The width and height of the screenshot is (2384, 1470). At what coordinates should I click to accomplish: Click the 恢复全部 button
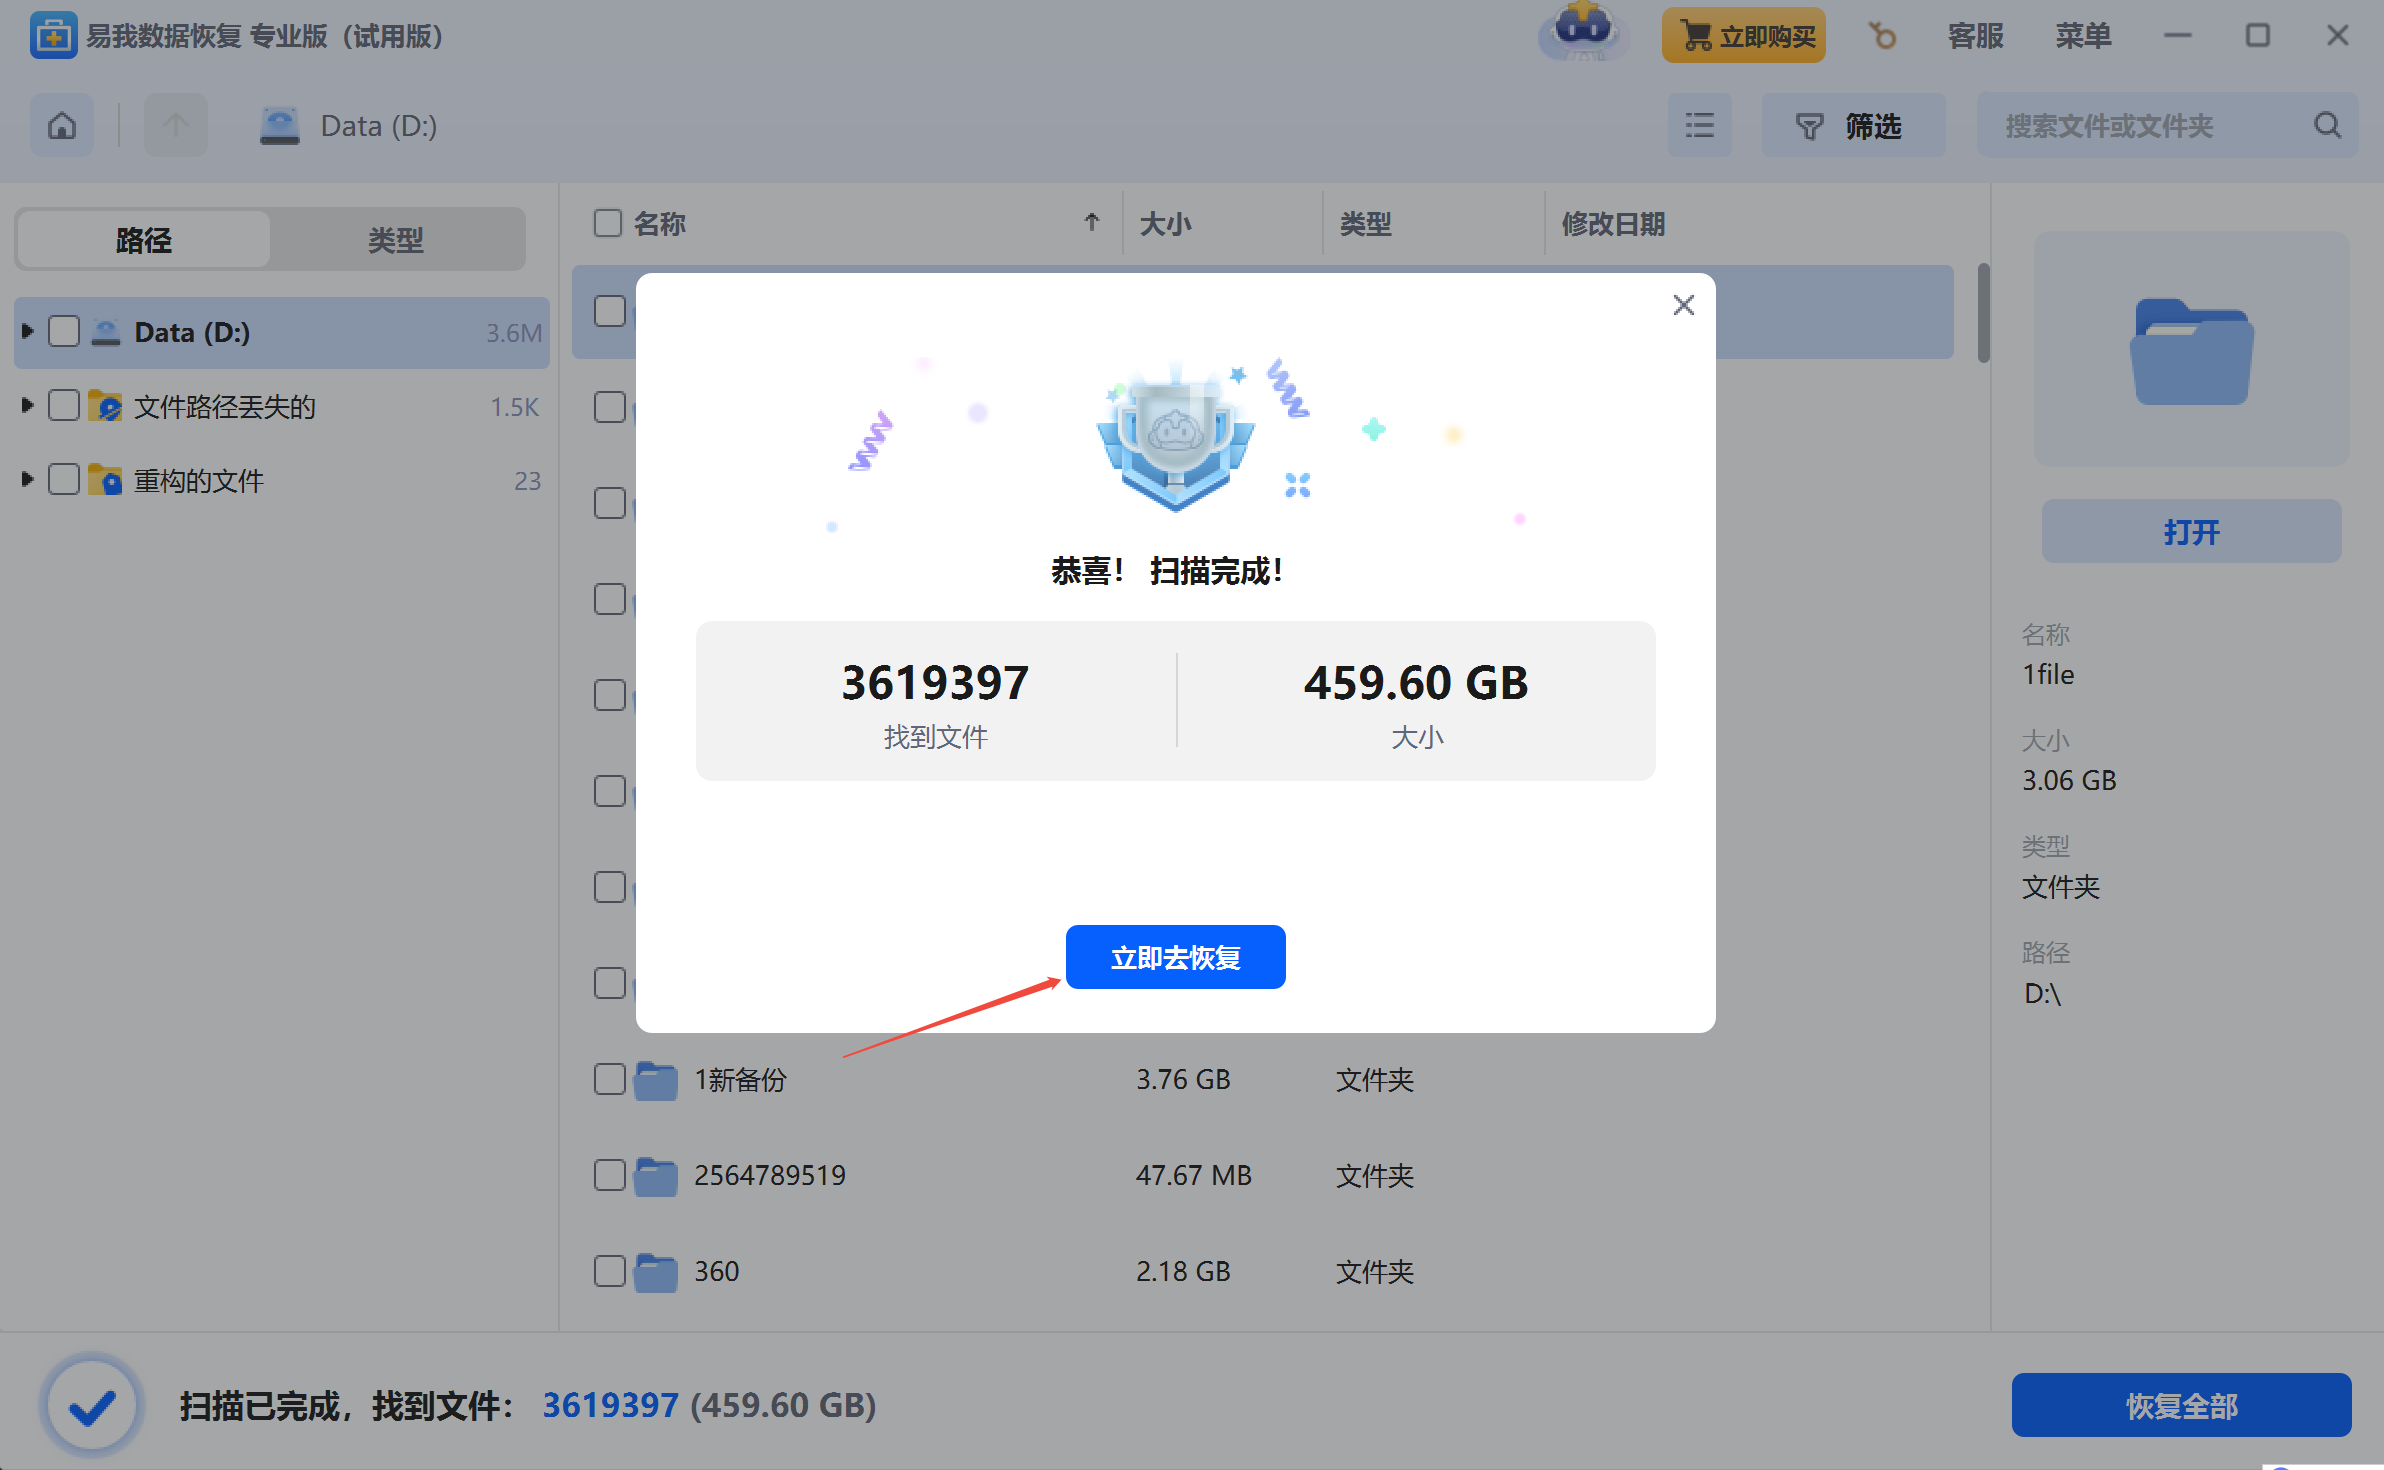pos(2180,1405)
